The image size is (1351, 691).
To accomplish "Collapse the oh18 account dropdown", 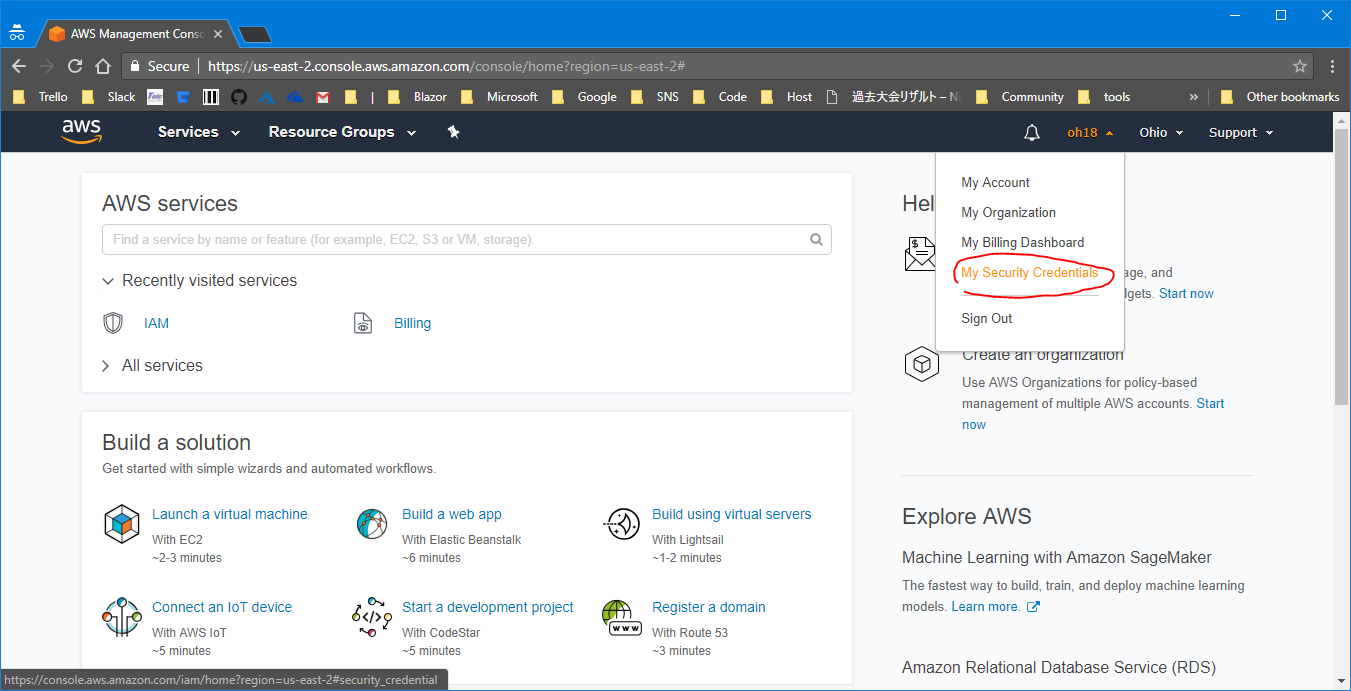I will pos(1090,133).
